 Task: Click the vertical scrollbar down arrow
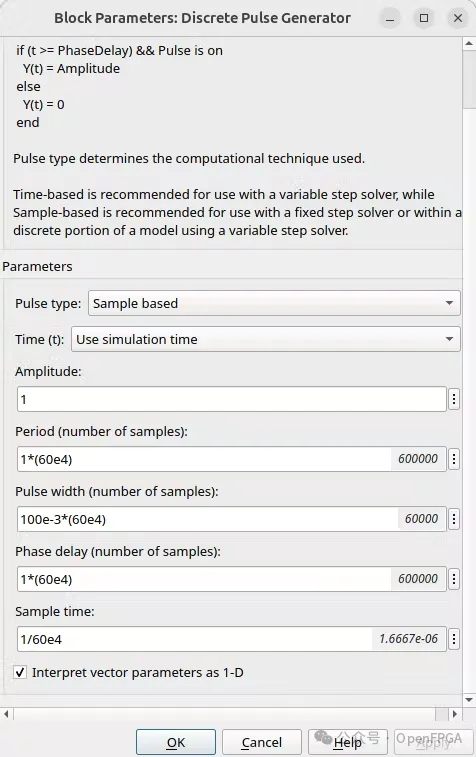click(x=469, y=700)
